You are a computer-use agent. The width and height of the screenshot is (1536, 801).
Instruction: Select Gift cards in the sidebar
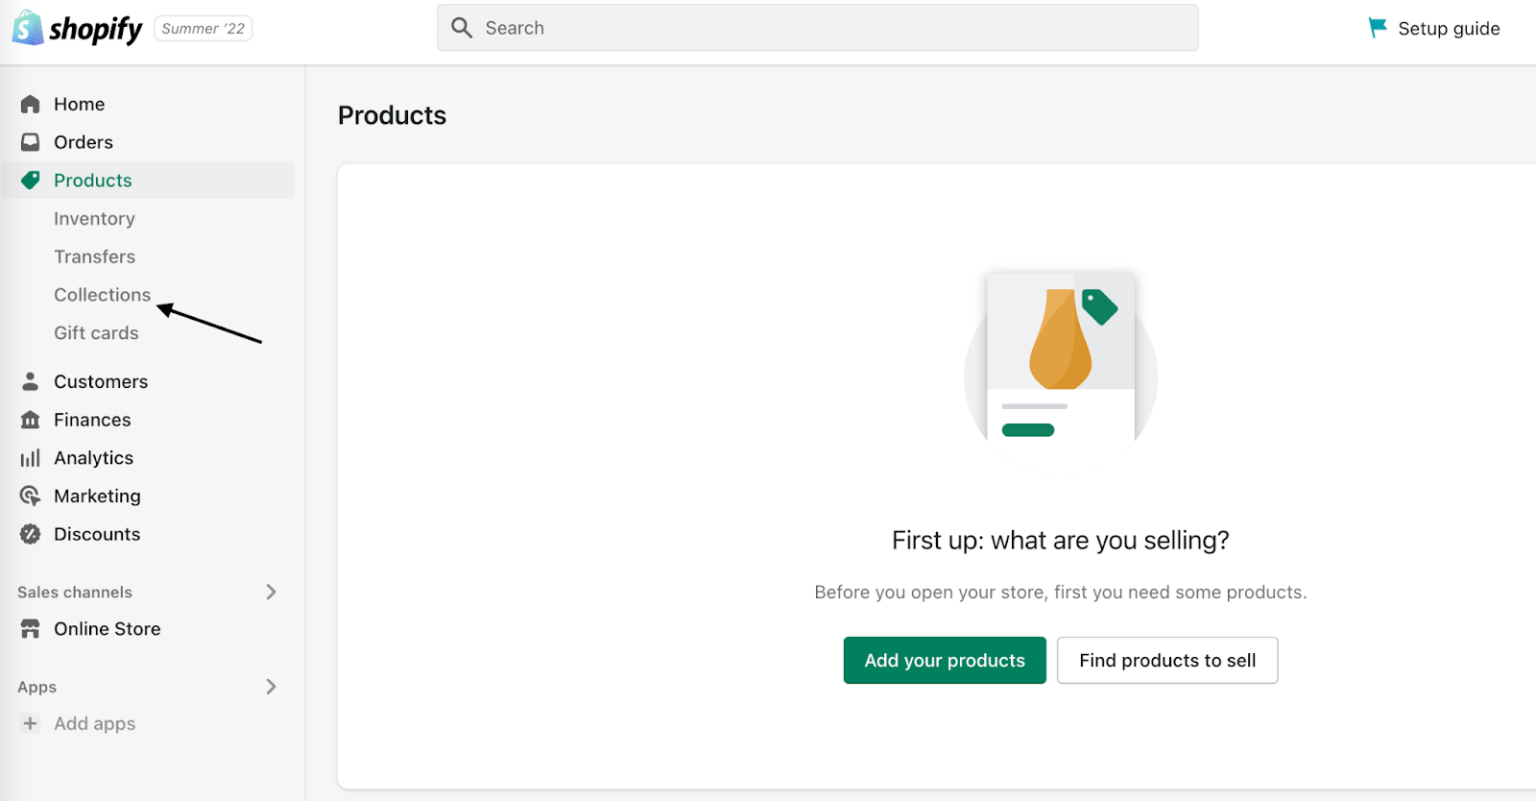coord(96,332)
